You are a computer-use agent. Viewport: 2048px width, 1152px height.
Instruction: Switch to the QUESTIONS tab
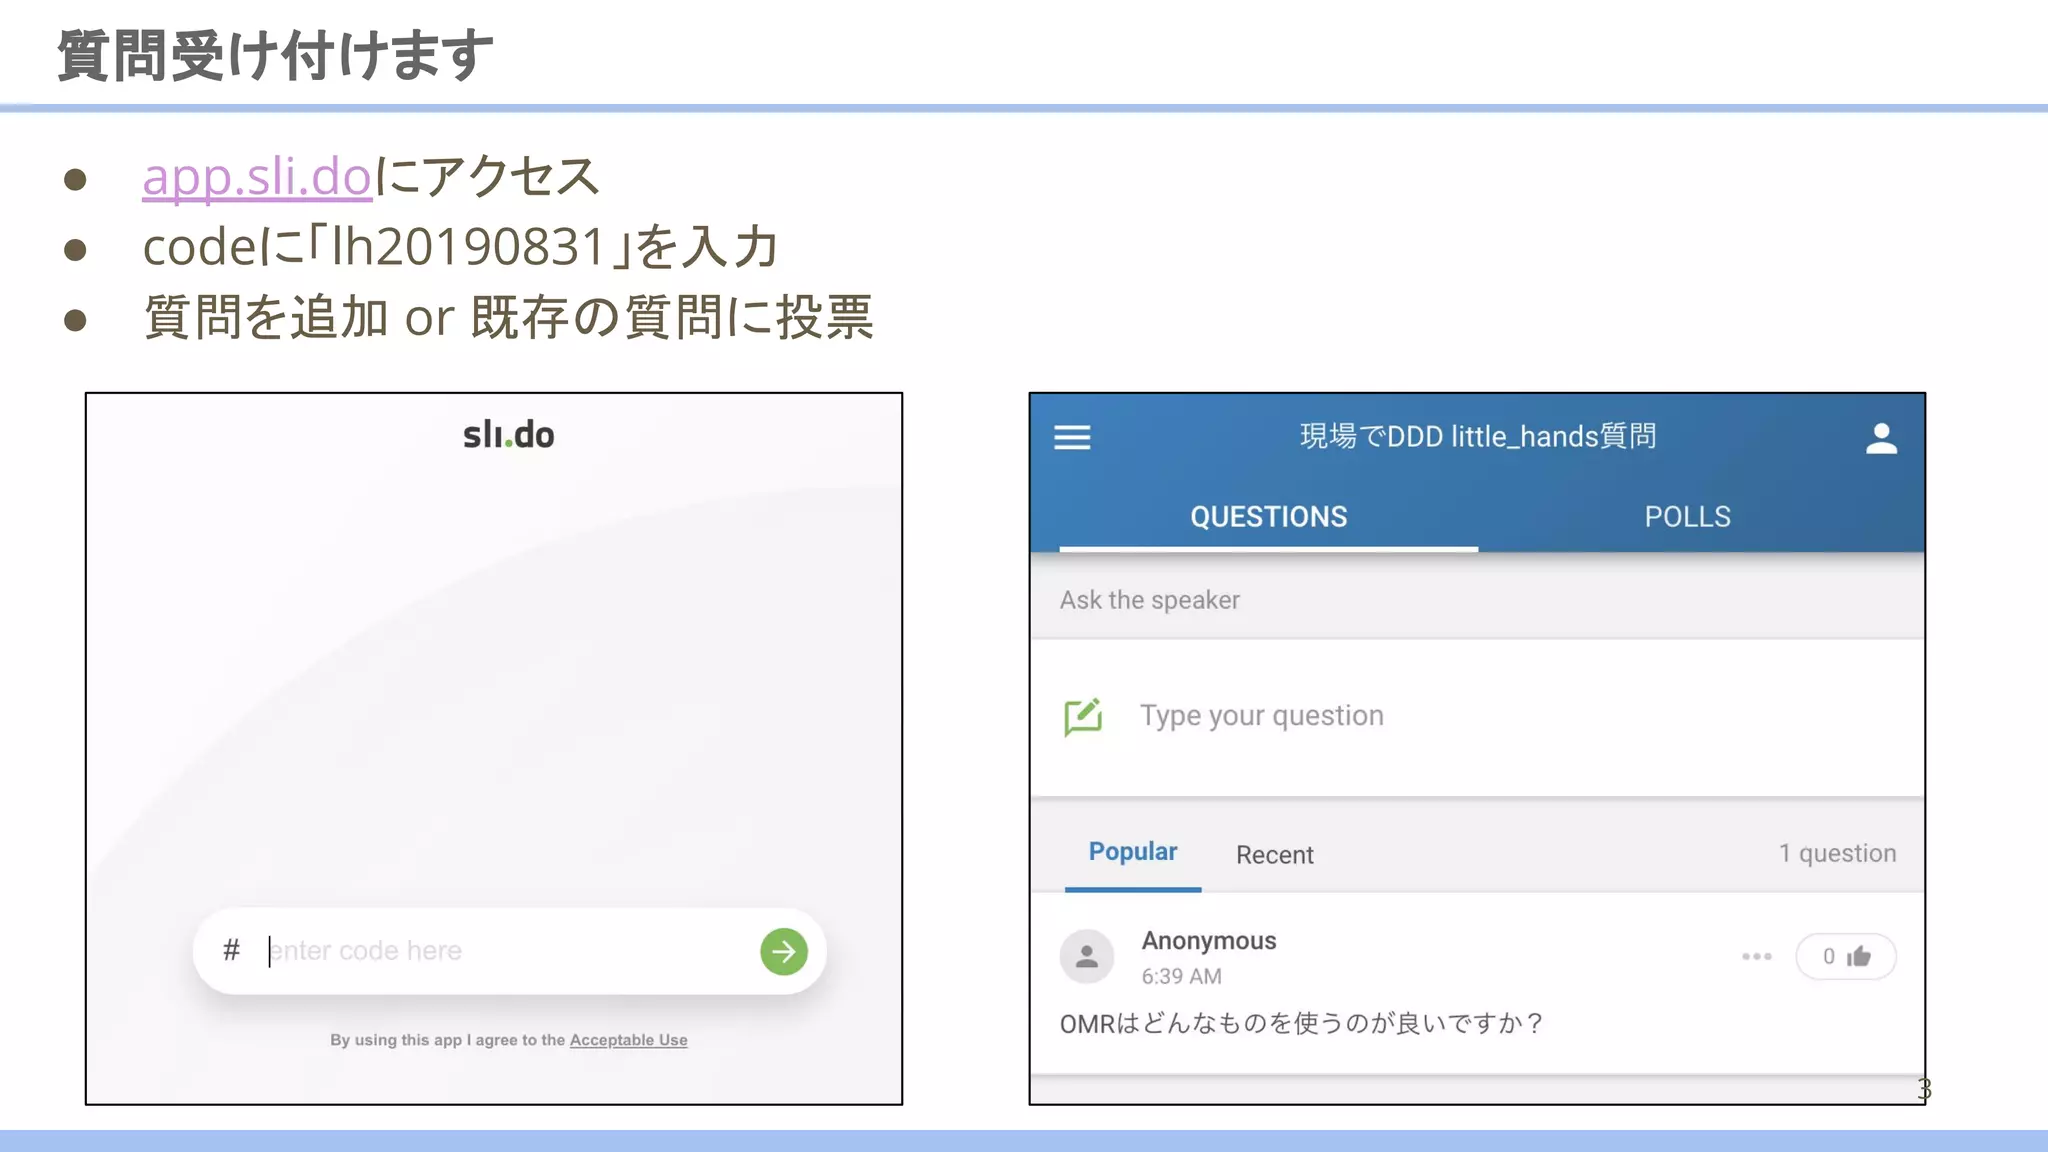click(x=1268, y=516)
